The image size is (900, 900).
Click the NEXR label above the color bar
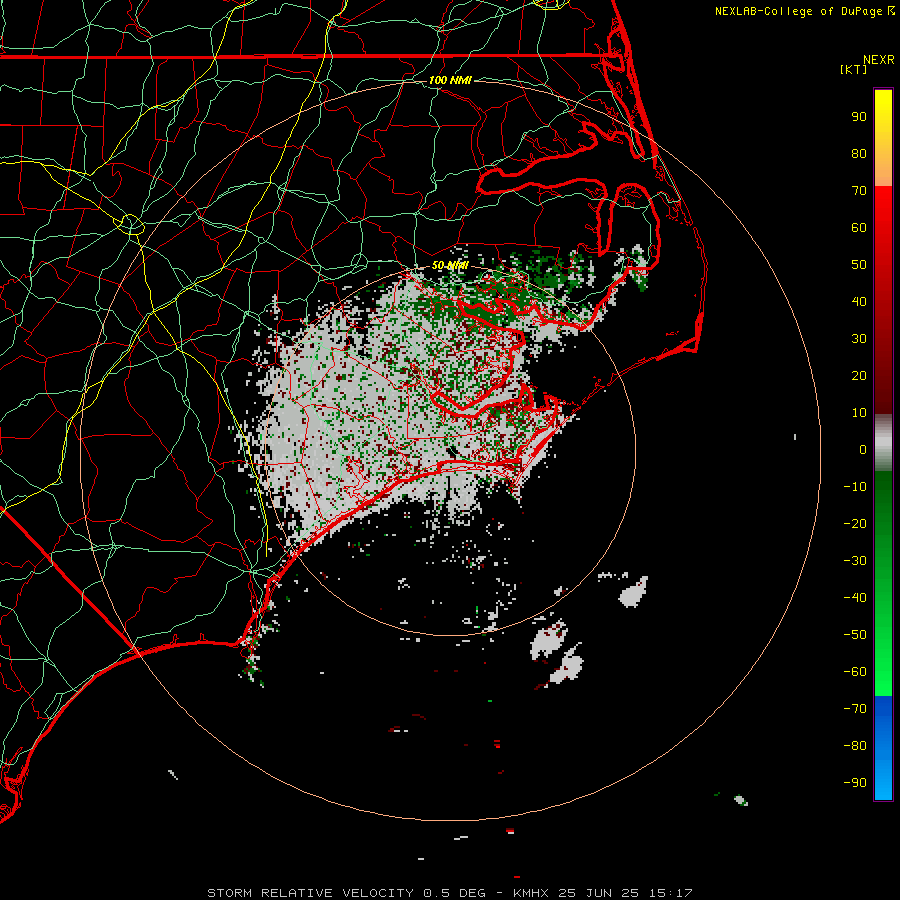(879, 60)
